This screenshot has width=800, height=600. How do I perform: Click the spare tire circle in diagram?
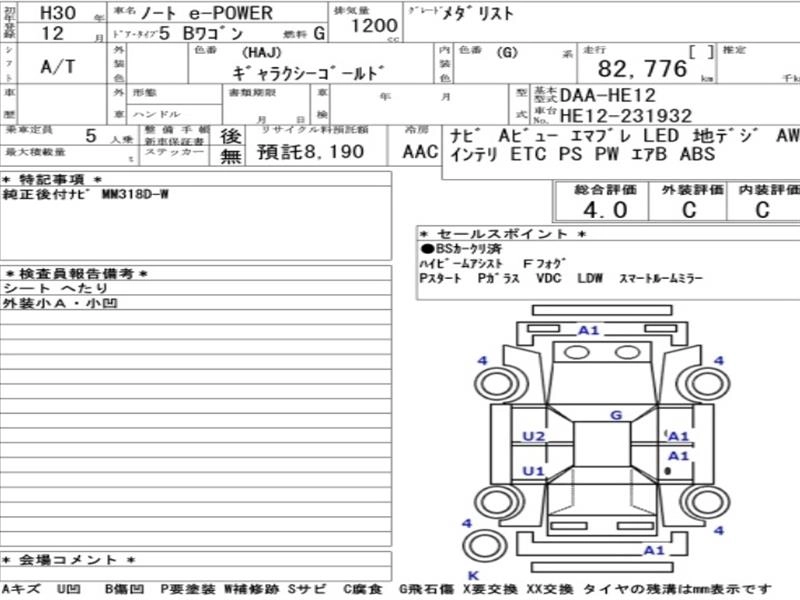[485, 546]
